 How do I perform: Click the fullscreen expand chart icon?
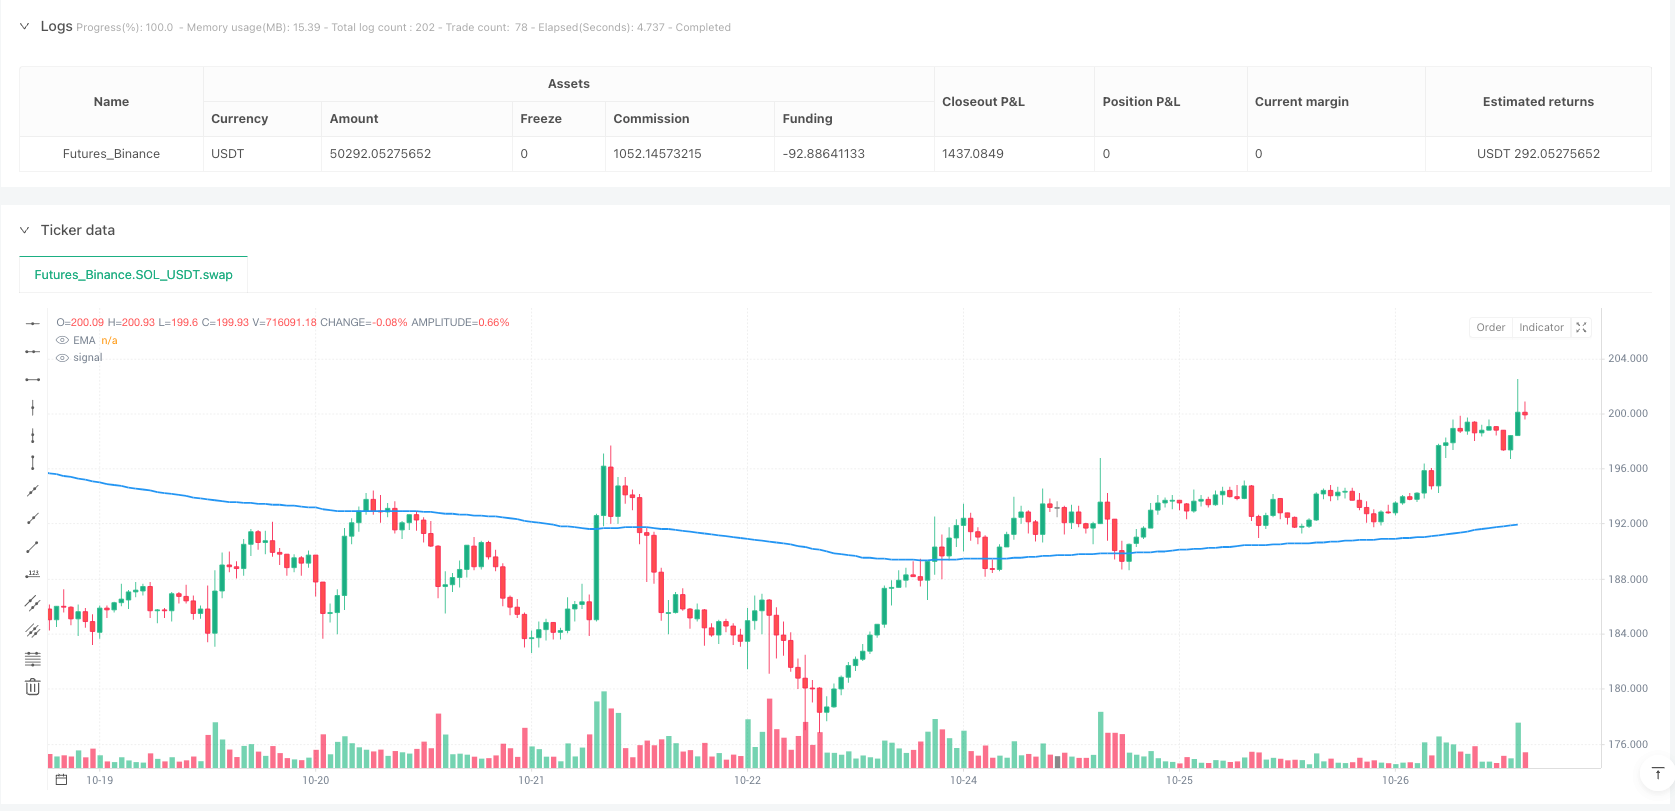coord(1581,327)
